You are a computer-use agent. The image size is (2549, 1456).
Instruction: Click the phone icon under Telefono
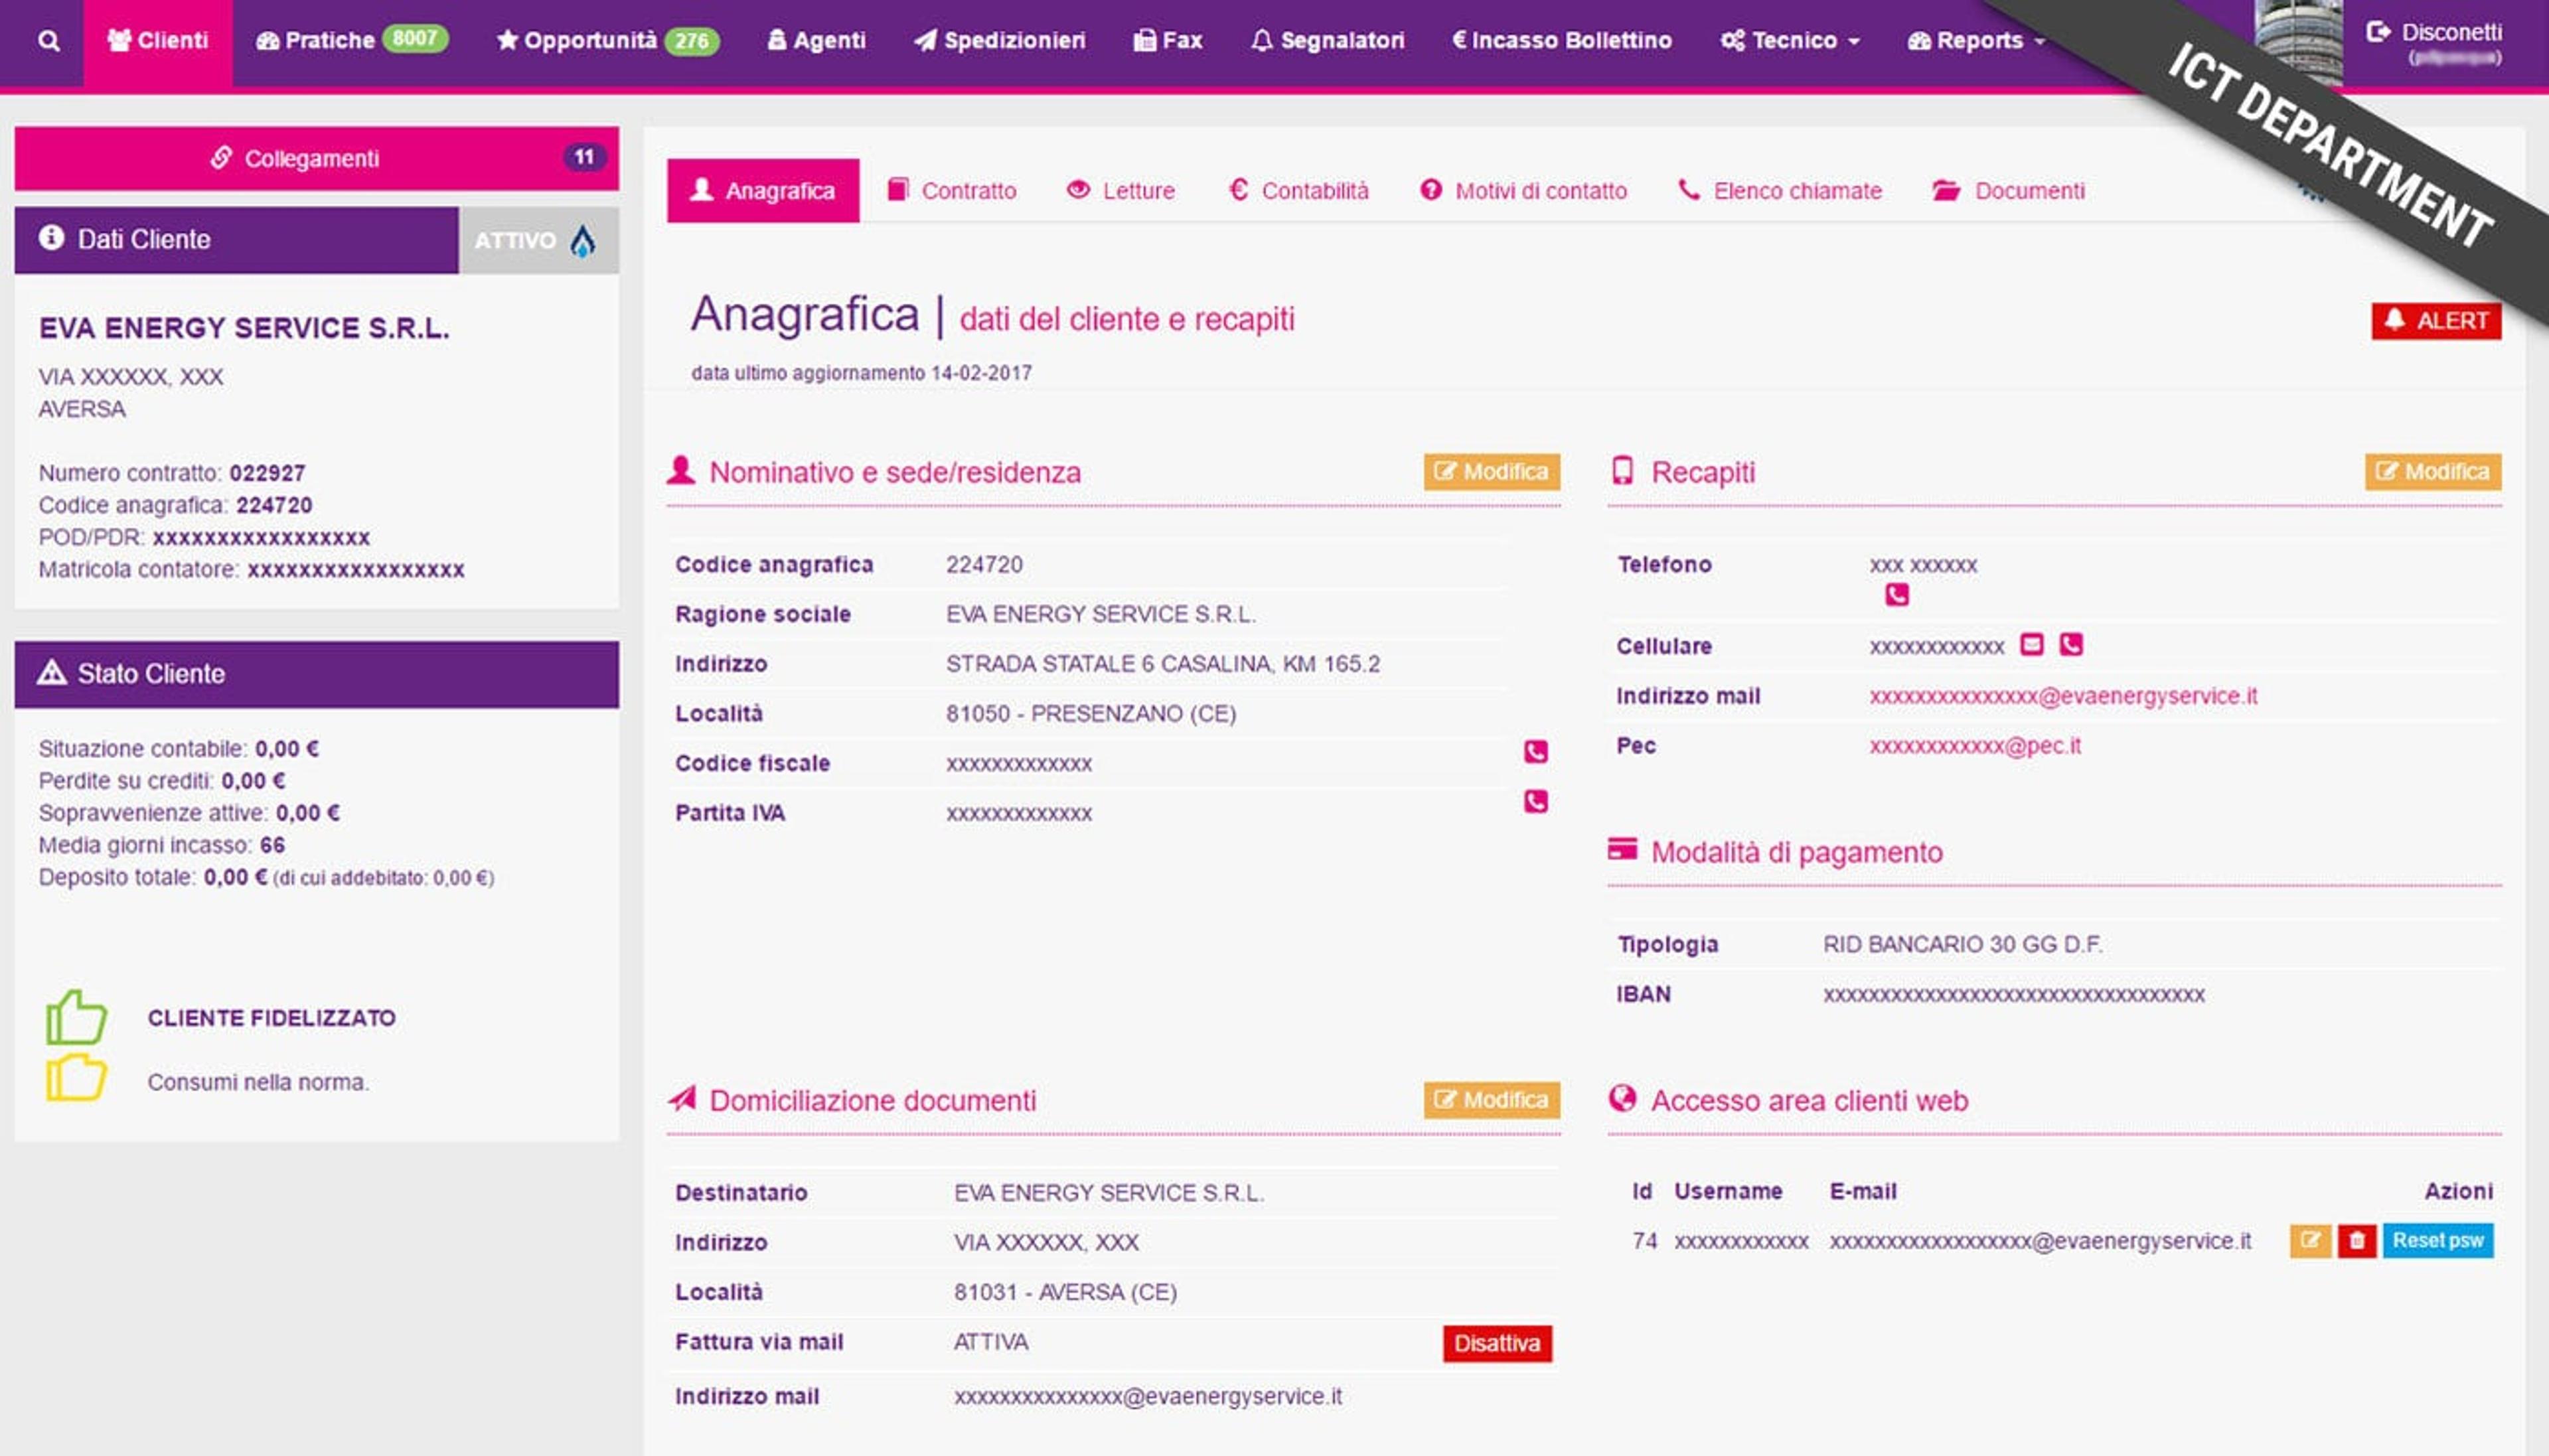[x=1896, y=595]
